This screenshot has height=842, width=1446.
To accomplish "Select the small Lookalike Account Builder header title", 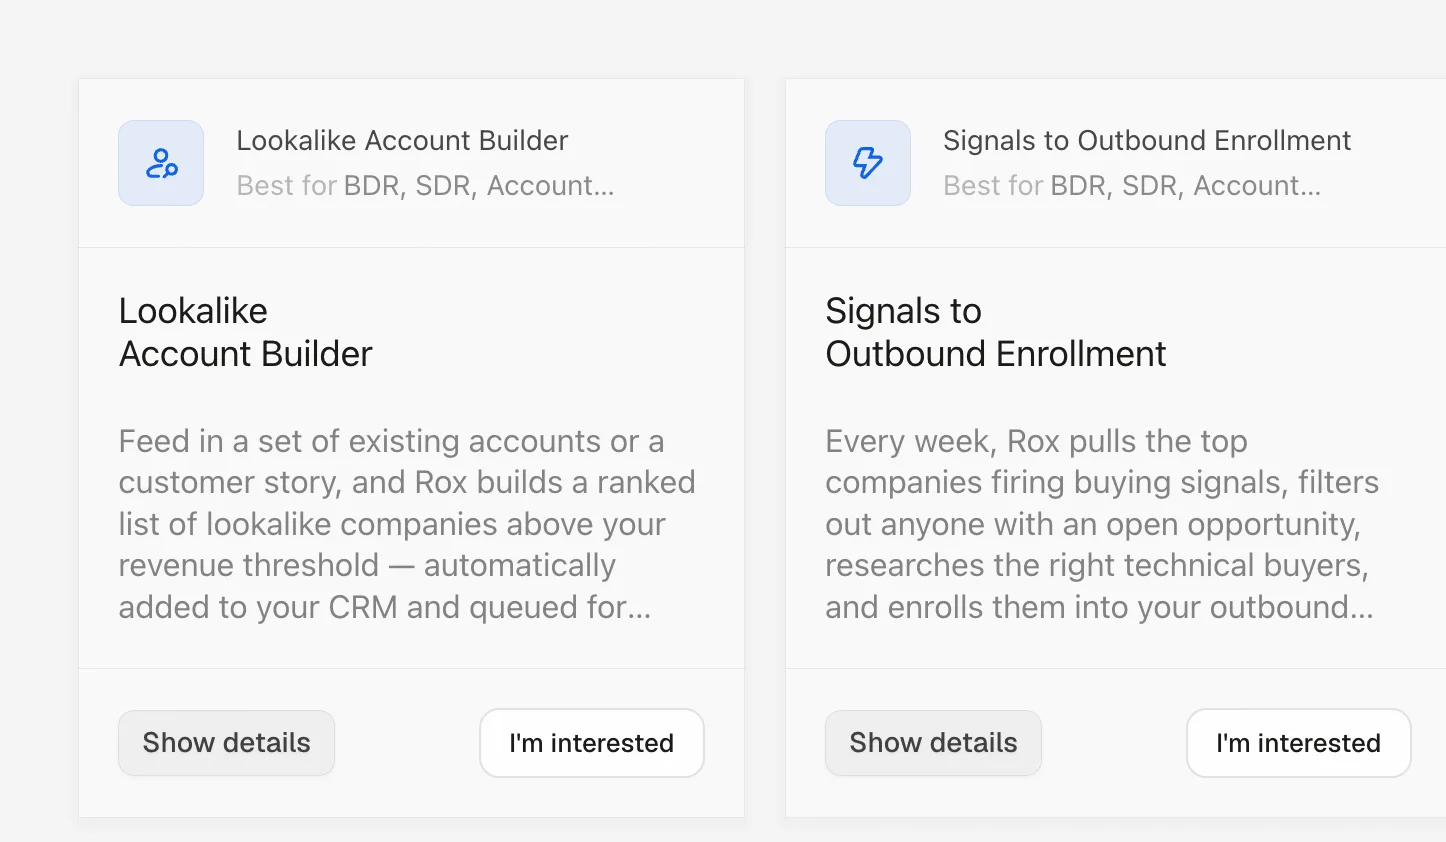I will click(x=402, y=141).
